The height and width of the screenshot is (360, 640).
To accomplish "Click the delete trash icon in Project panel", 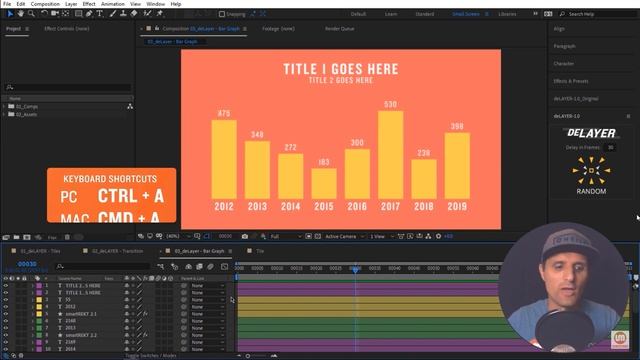I will pyautogui.click(x=67, y=237).
